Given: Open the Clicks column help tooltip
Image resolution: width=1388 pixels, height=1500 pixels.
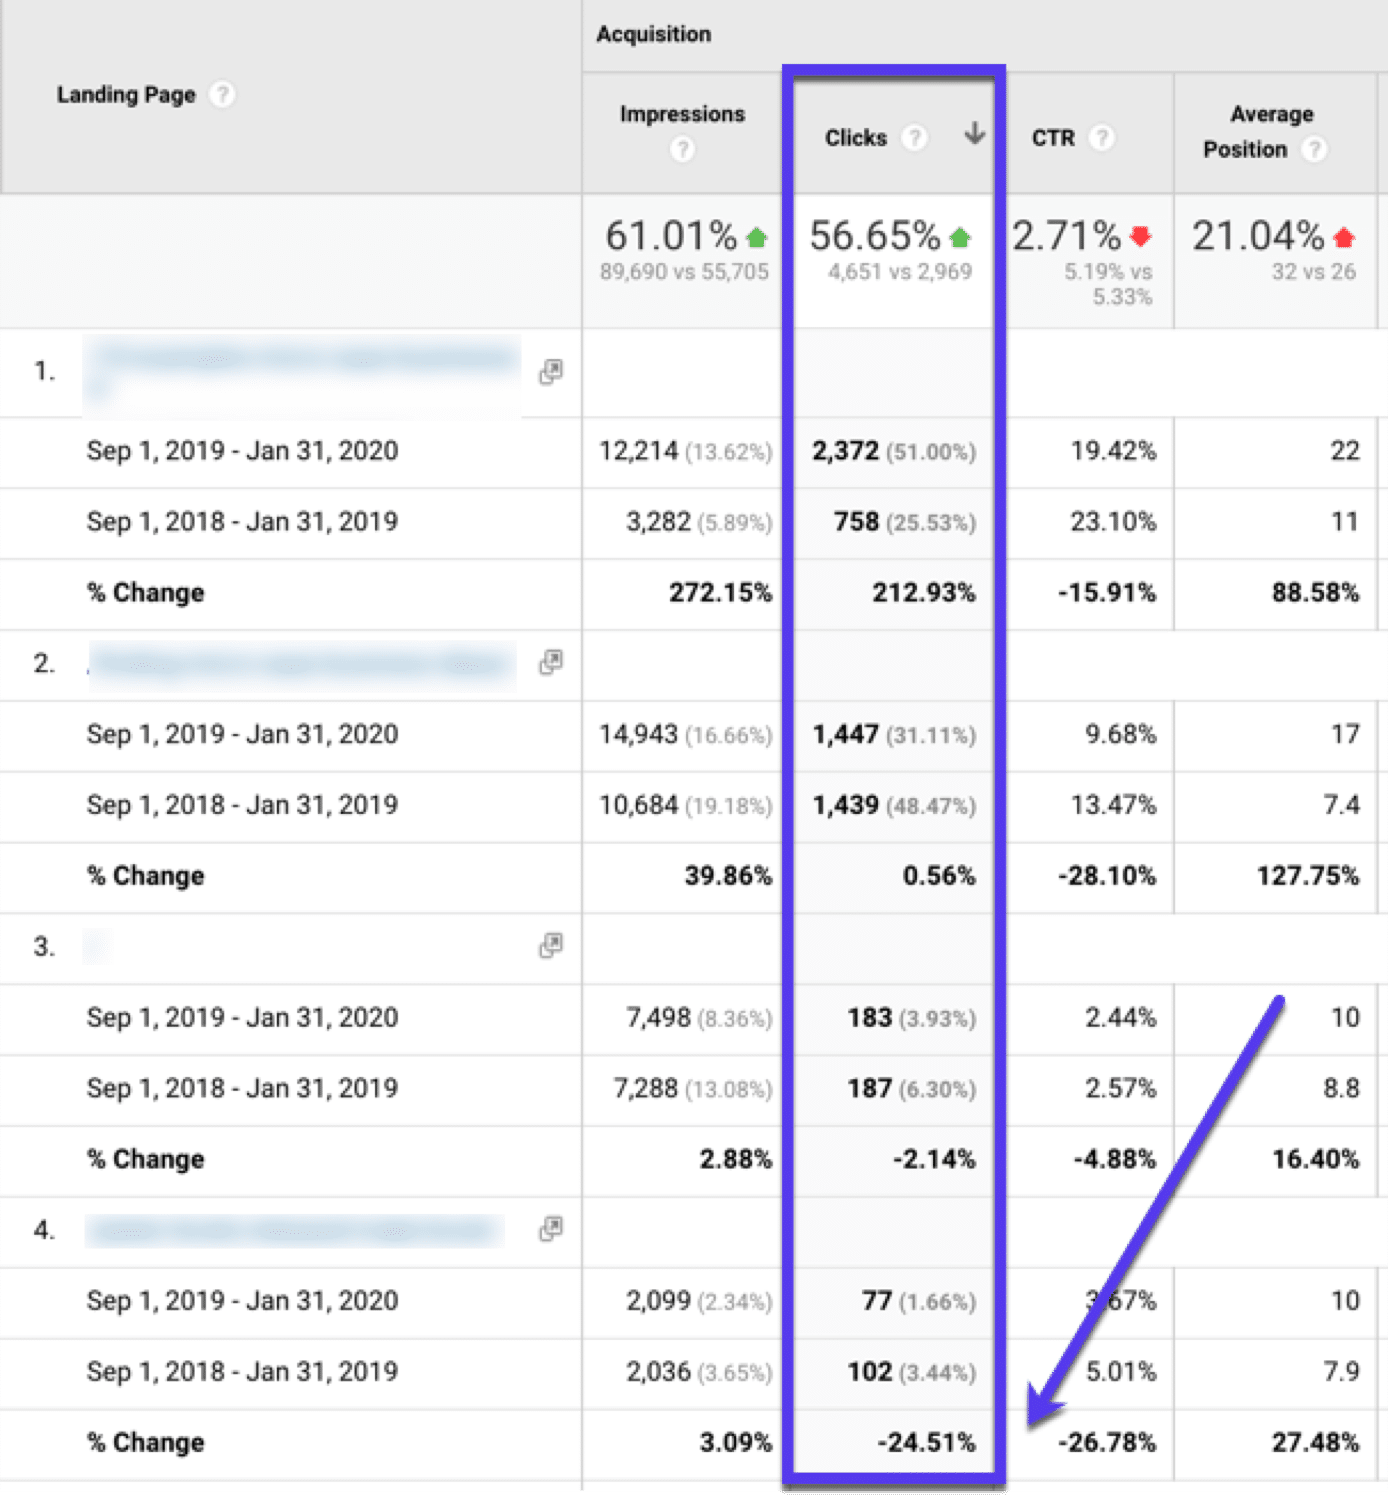Looking at the screenshot, I should (915, 138).
